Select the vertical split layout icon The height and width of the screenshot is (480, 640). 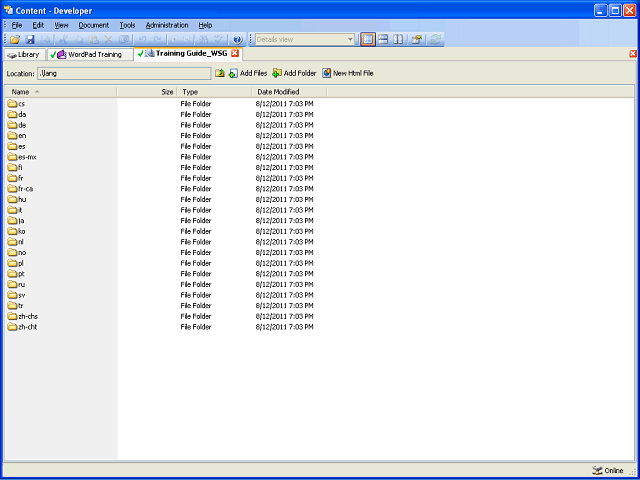click(x=398, y=40)
